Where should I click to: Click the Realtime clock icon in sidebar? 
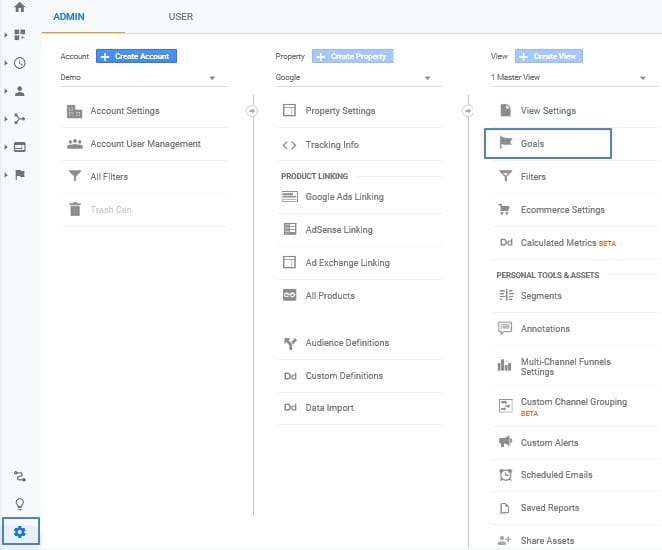(x=20, y=63)
